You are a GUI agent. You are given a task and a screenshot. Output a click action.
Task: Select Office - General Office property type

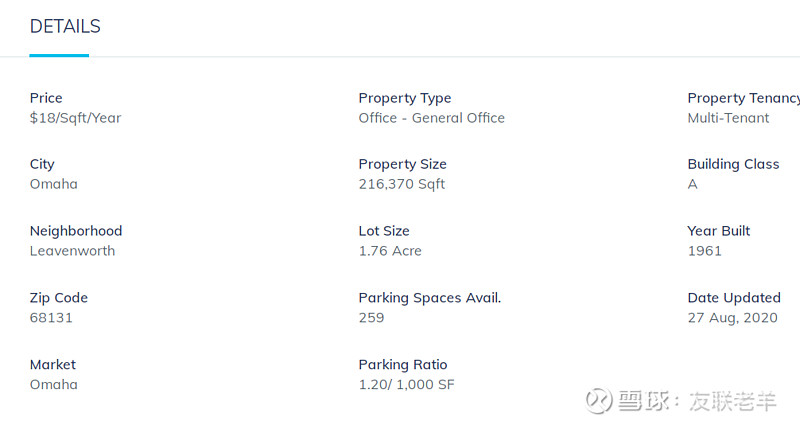431,118
